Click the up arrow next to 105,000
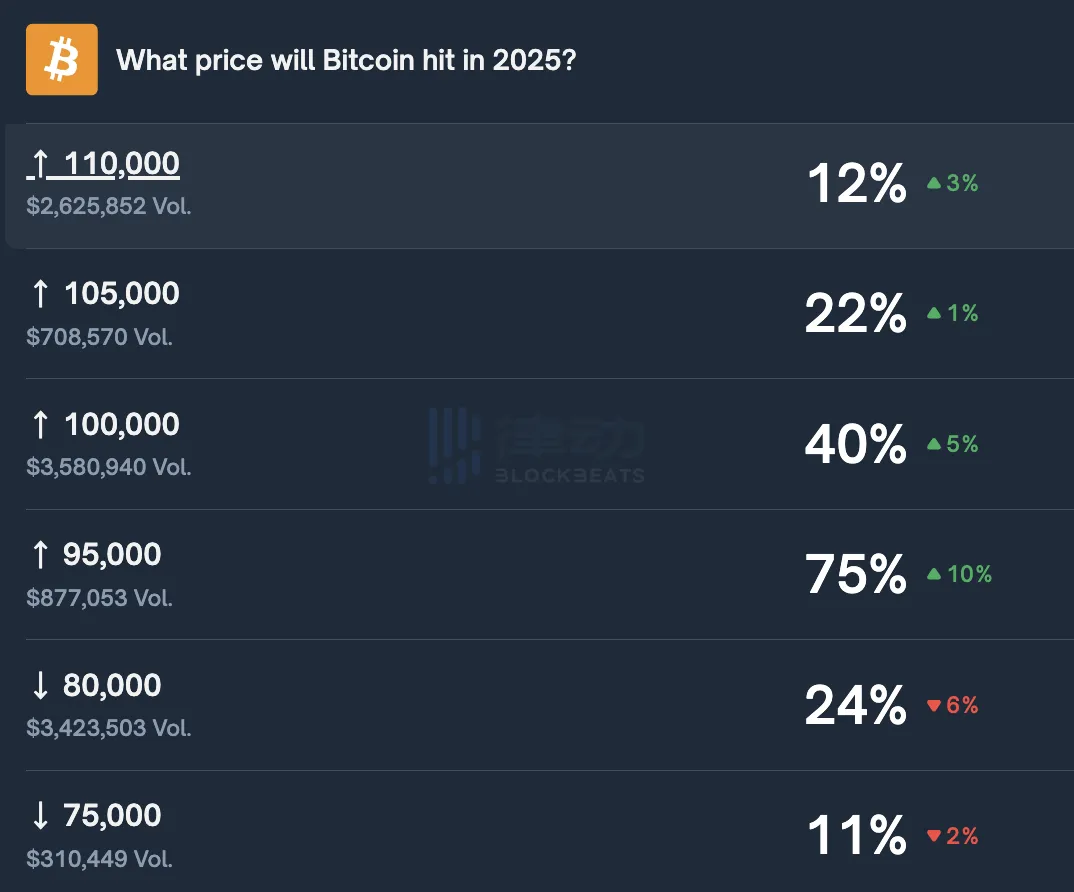The width and height of the screenshot is (1074, 892). (x=39, y=292)
